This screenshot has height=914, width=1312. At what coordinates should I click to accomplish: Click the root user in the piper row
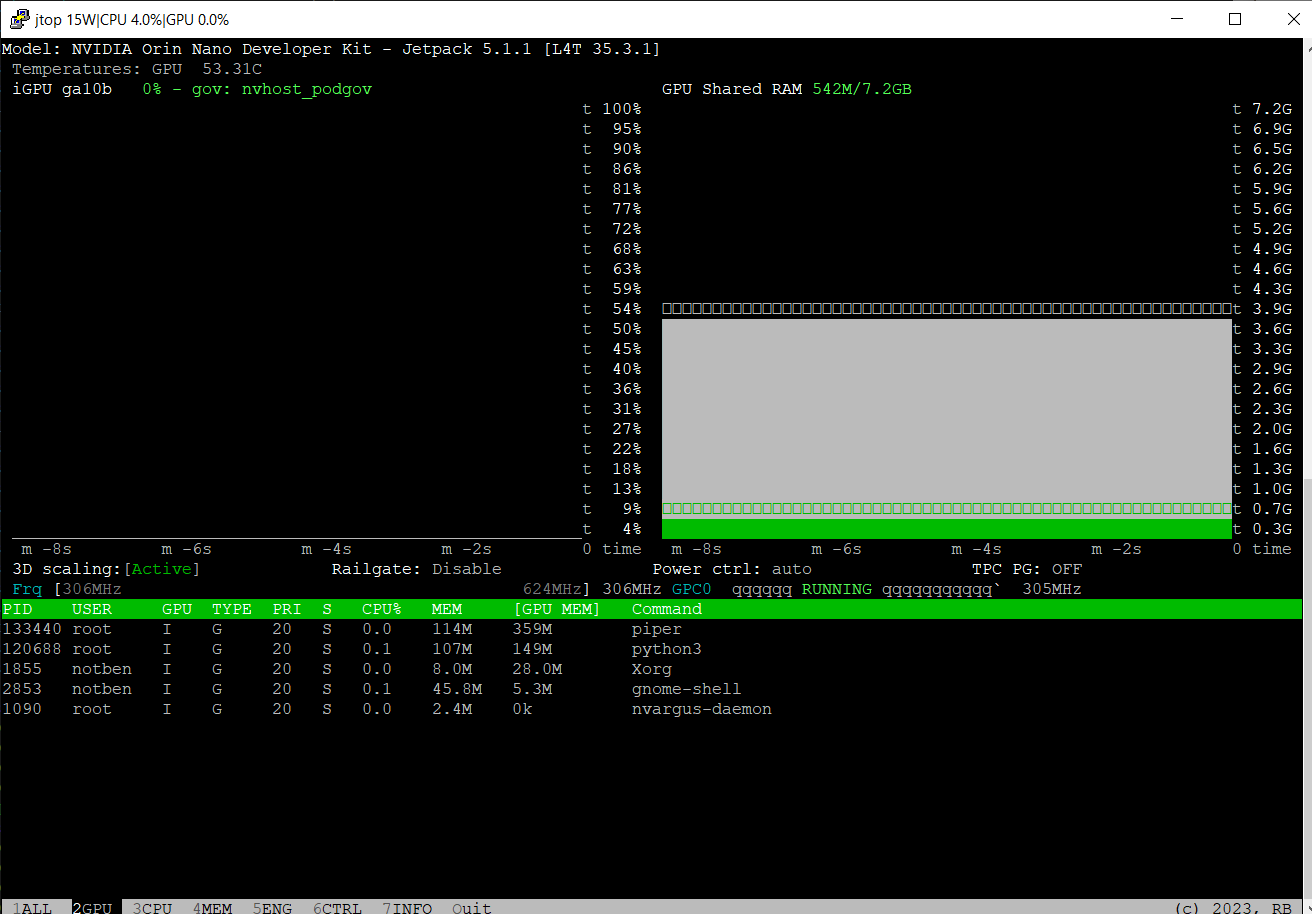pos(92,629)
